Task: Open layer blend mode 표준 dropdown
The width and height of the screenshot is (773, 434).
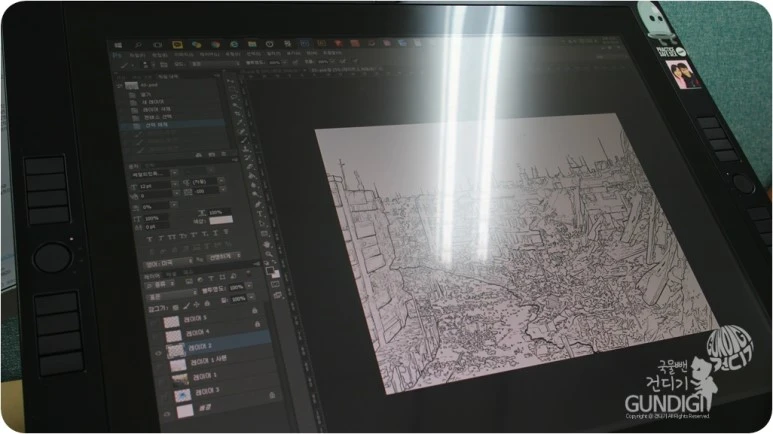Action: click(170, 296)
